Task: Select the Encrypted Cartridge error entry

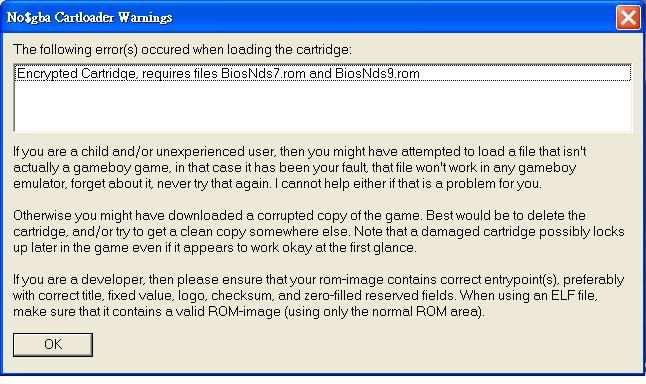Action: [x=323, y=73]
